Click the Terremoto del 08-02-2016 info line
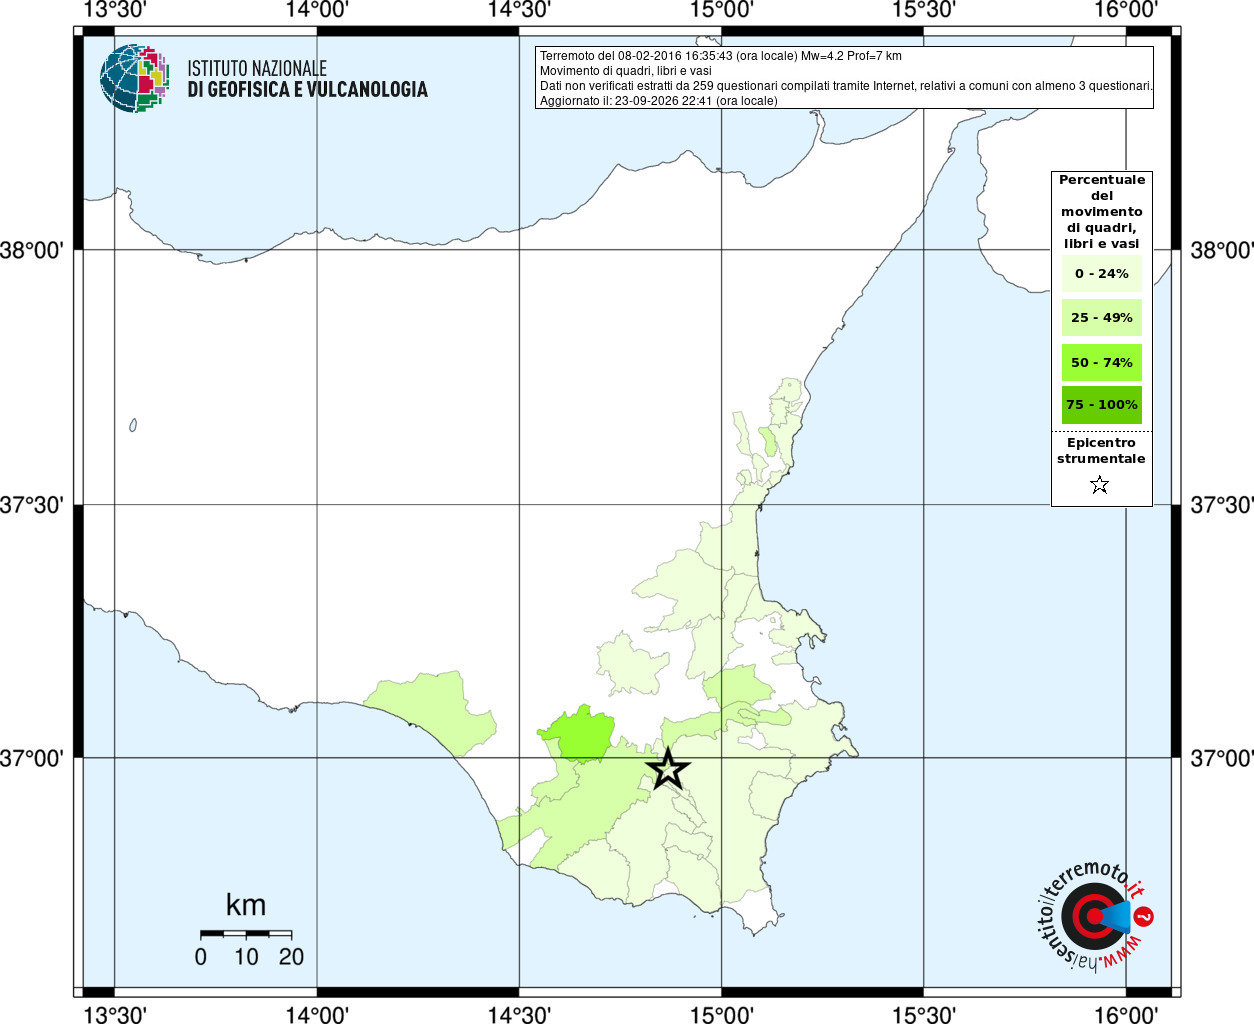The height and width of the screenshot is (1024, 1254). (721, 56)
